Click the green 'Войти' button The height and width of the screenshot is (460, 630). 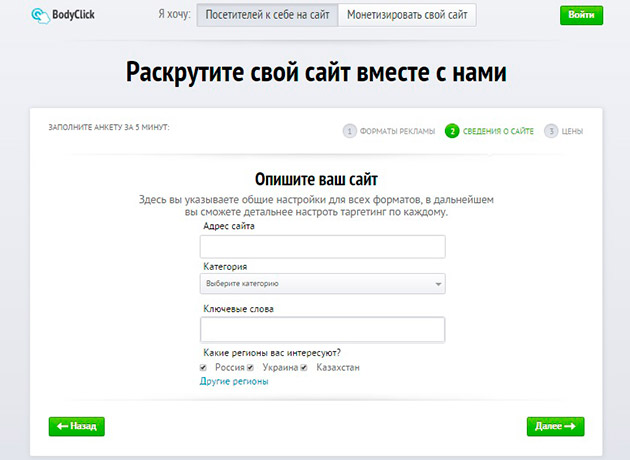(x=581, y=15)
